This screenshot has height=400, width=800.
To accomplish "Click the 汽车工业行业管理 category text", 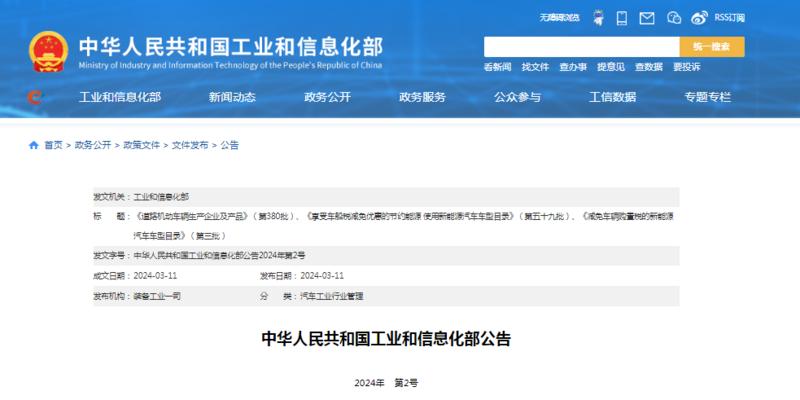I will click(x=332, y=296).
